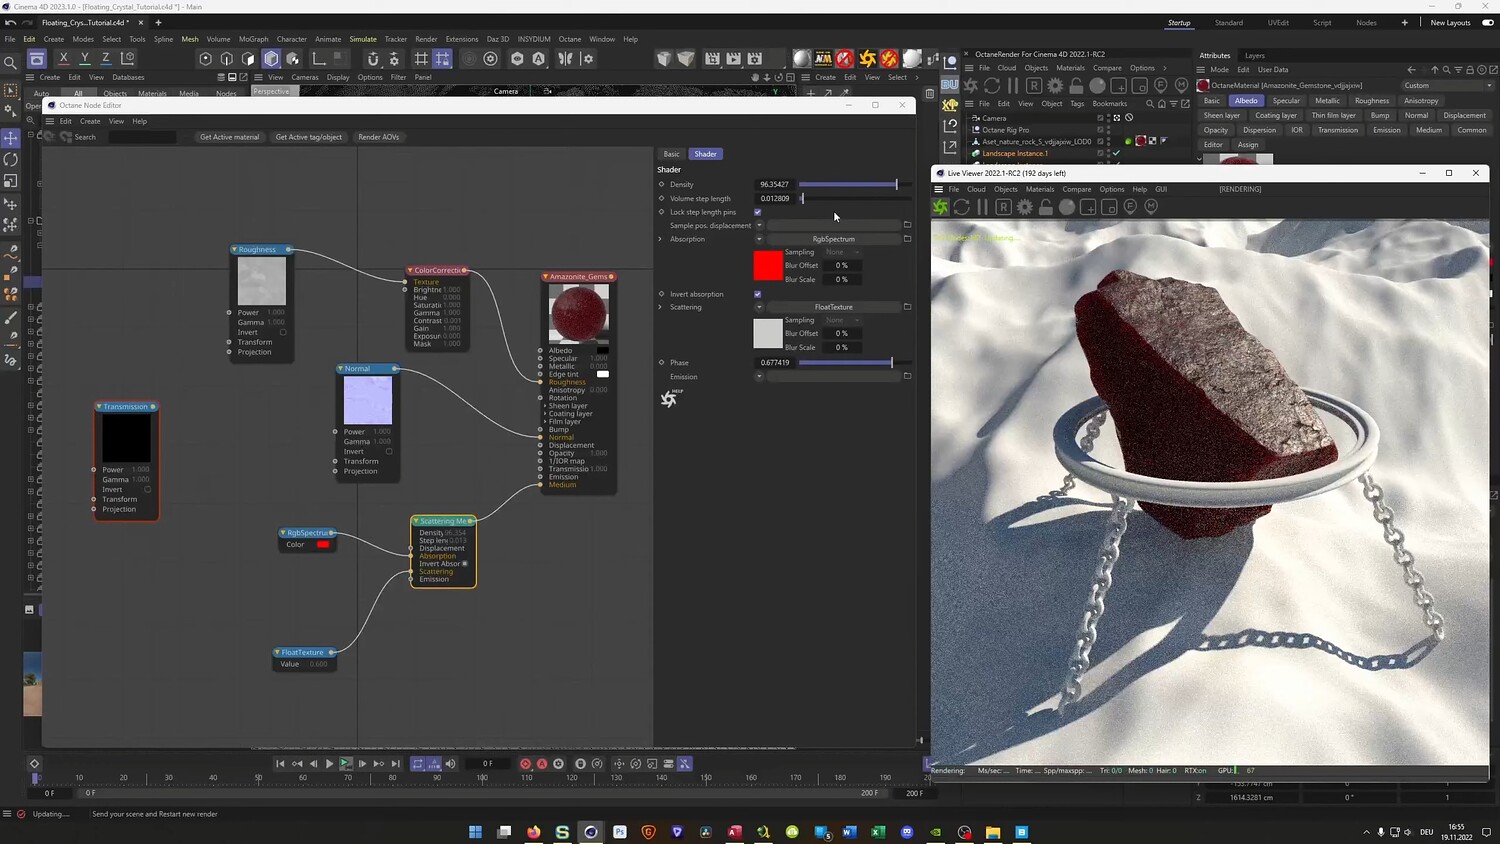The height and width of the screenshot is (844, 1500).
Task: Open Photoshop from the Windows taskbar
Action: click(x=620, y=832)
